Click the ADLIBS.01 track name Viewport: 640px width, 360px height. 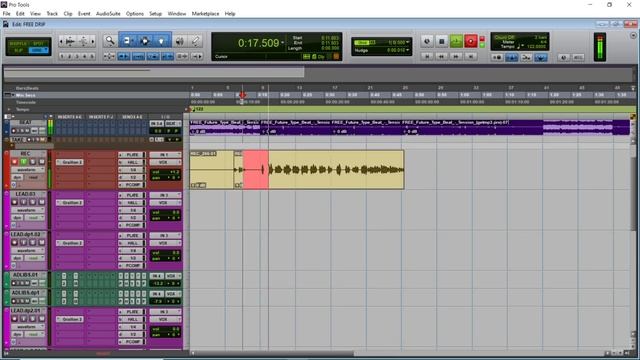(x=24, y=275)
